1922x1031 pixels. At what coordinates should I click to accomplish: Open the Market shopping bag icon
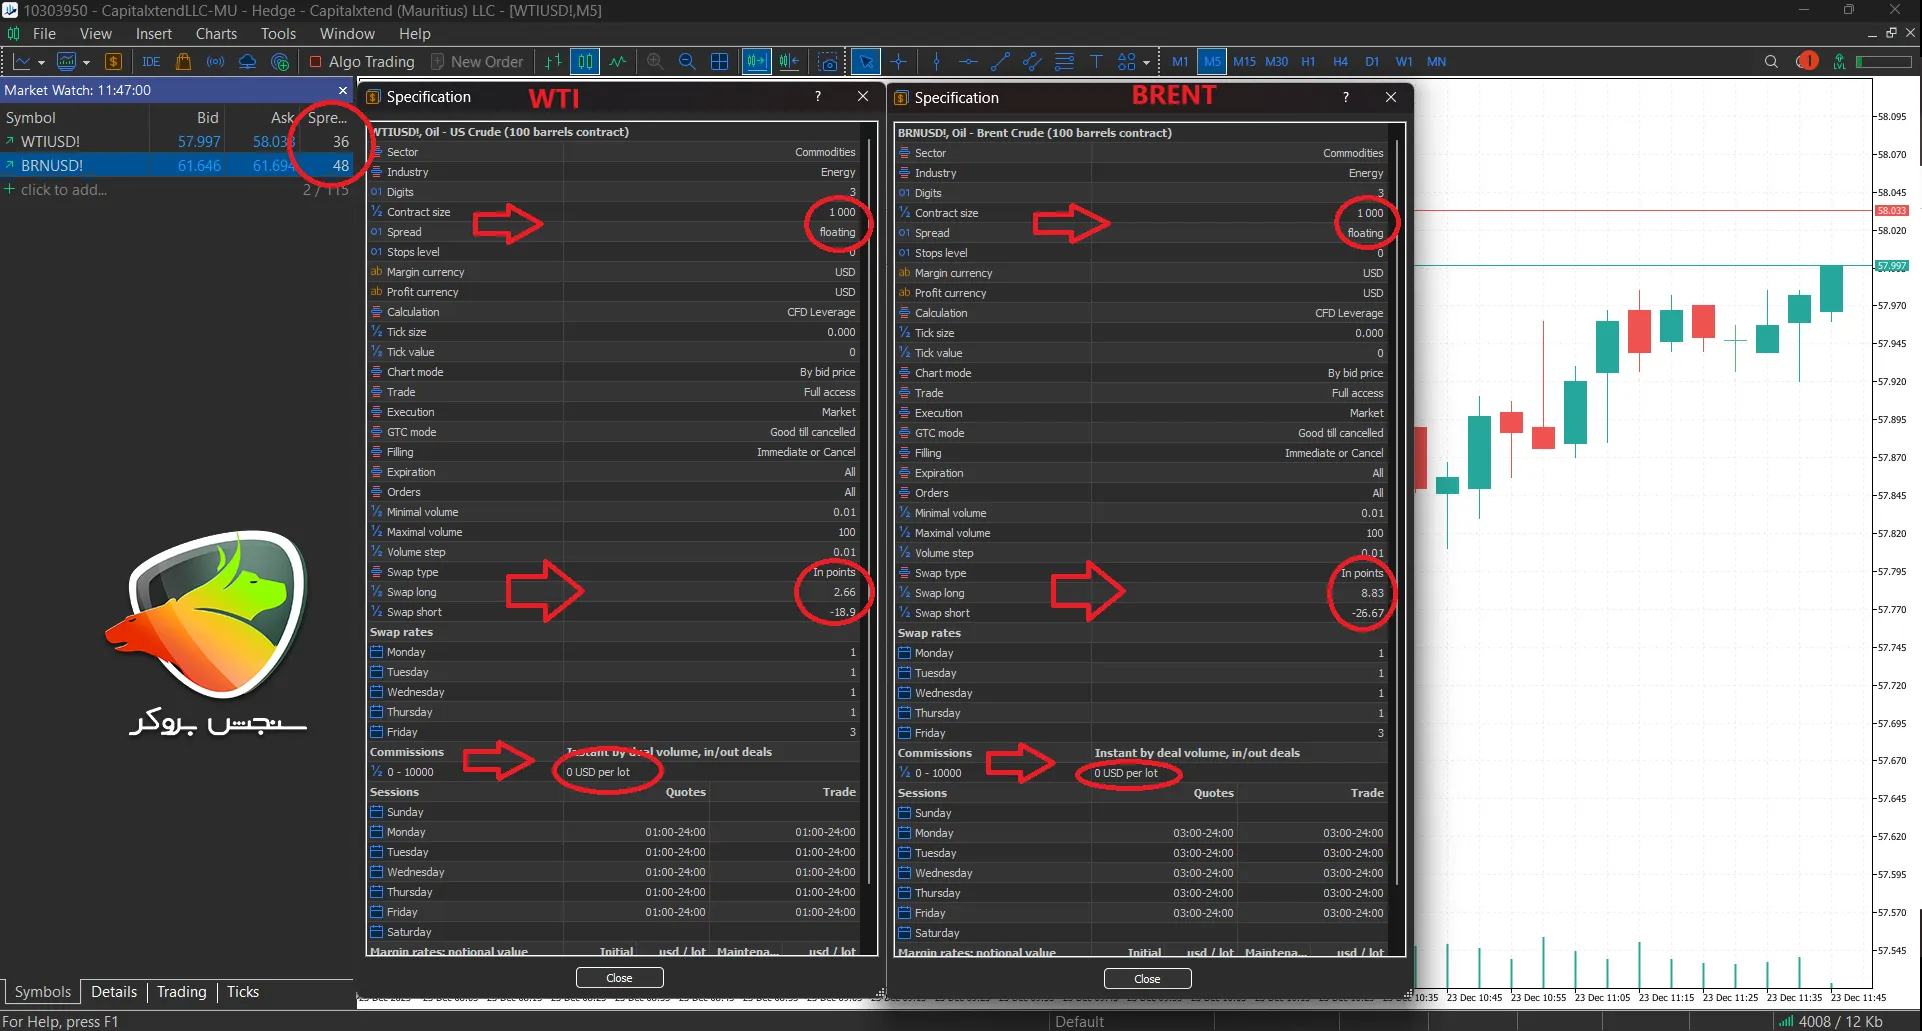click(183, 62)
